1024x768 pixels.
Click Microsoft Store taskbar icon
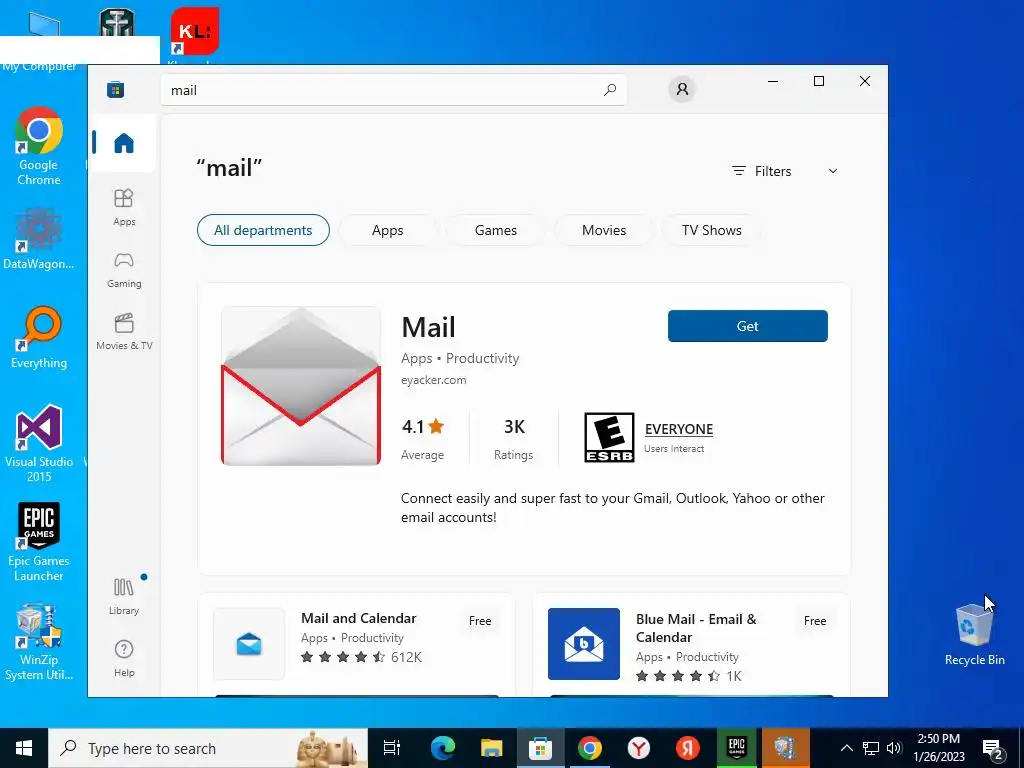click(x=541, y=748)
